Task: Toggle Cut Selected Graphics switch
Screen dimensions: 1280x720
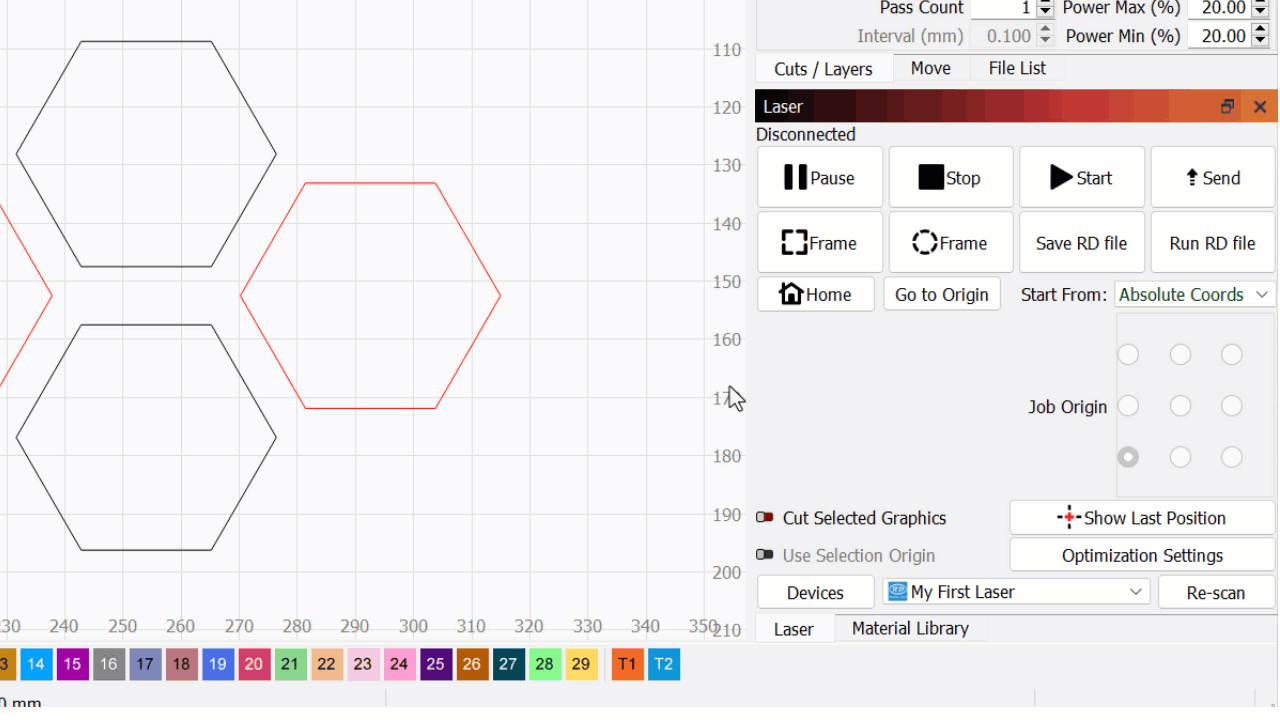Action: (765, 518)
